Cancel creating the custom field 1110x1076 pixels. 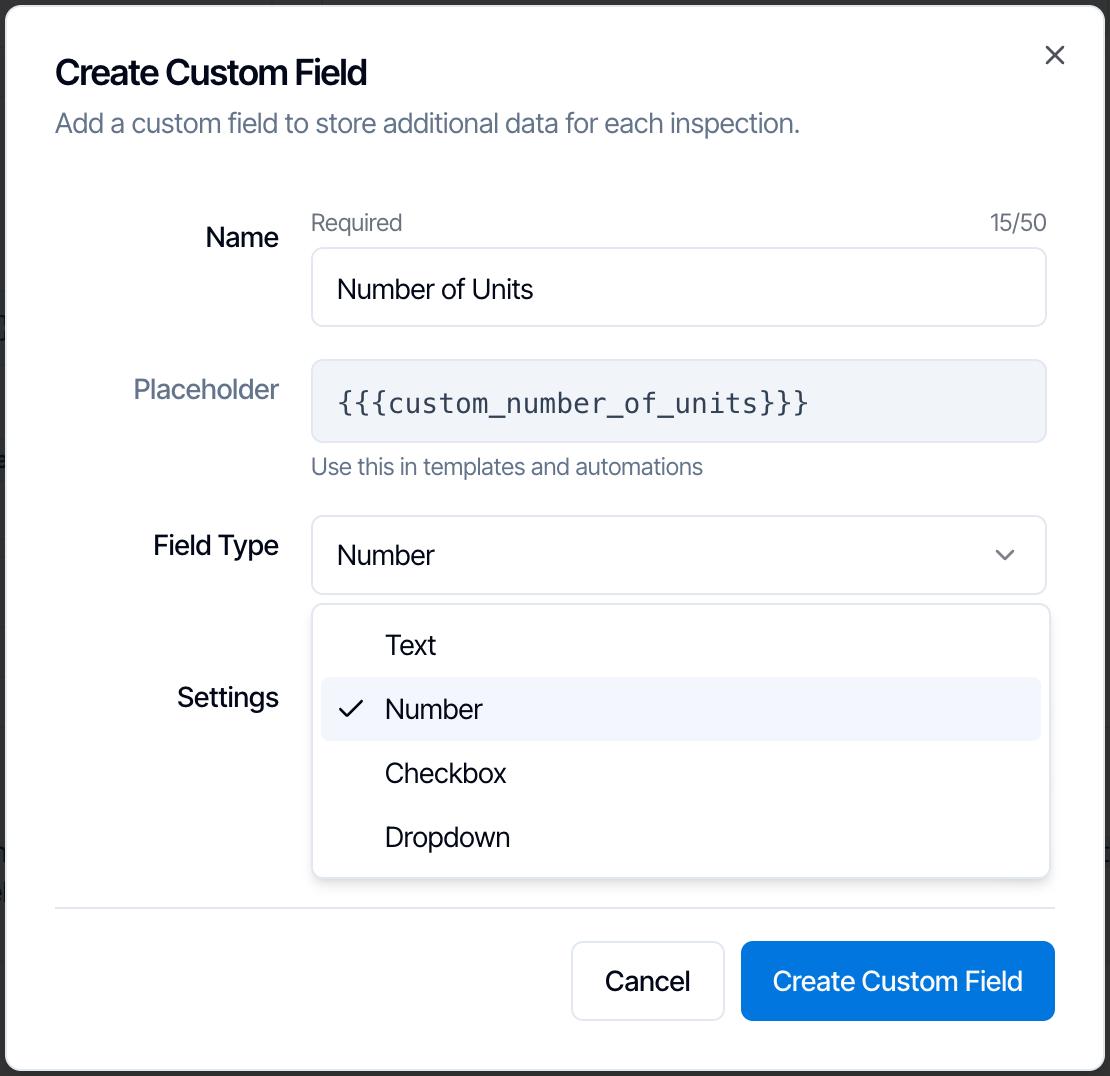pos(647,981)
